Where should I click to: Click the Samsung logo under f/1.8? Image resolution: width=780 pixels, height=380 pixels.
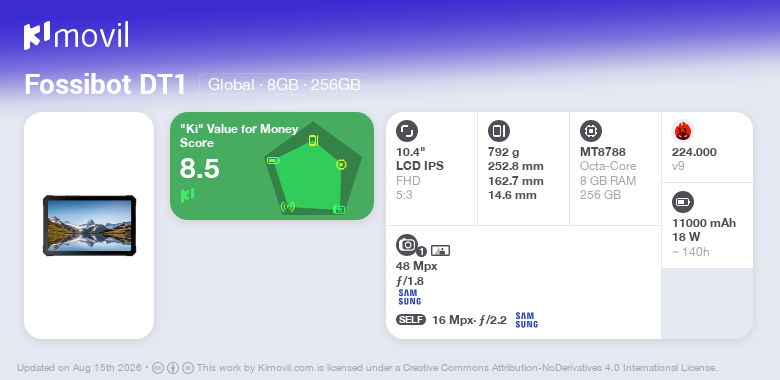tap(409, 297)
